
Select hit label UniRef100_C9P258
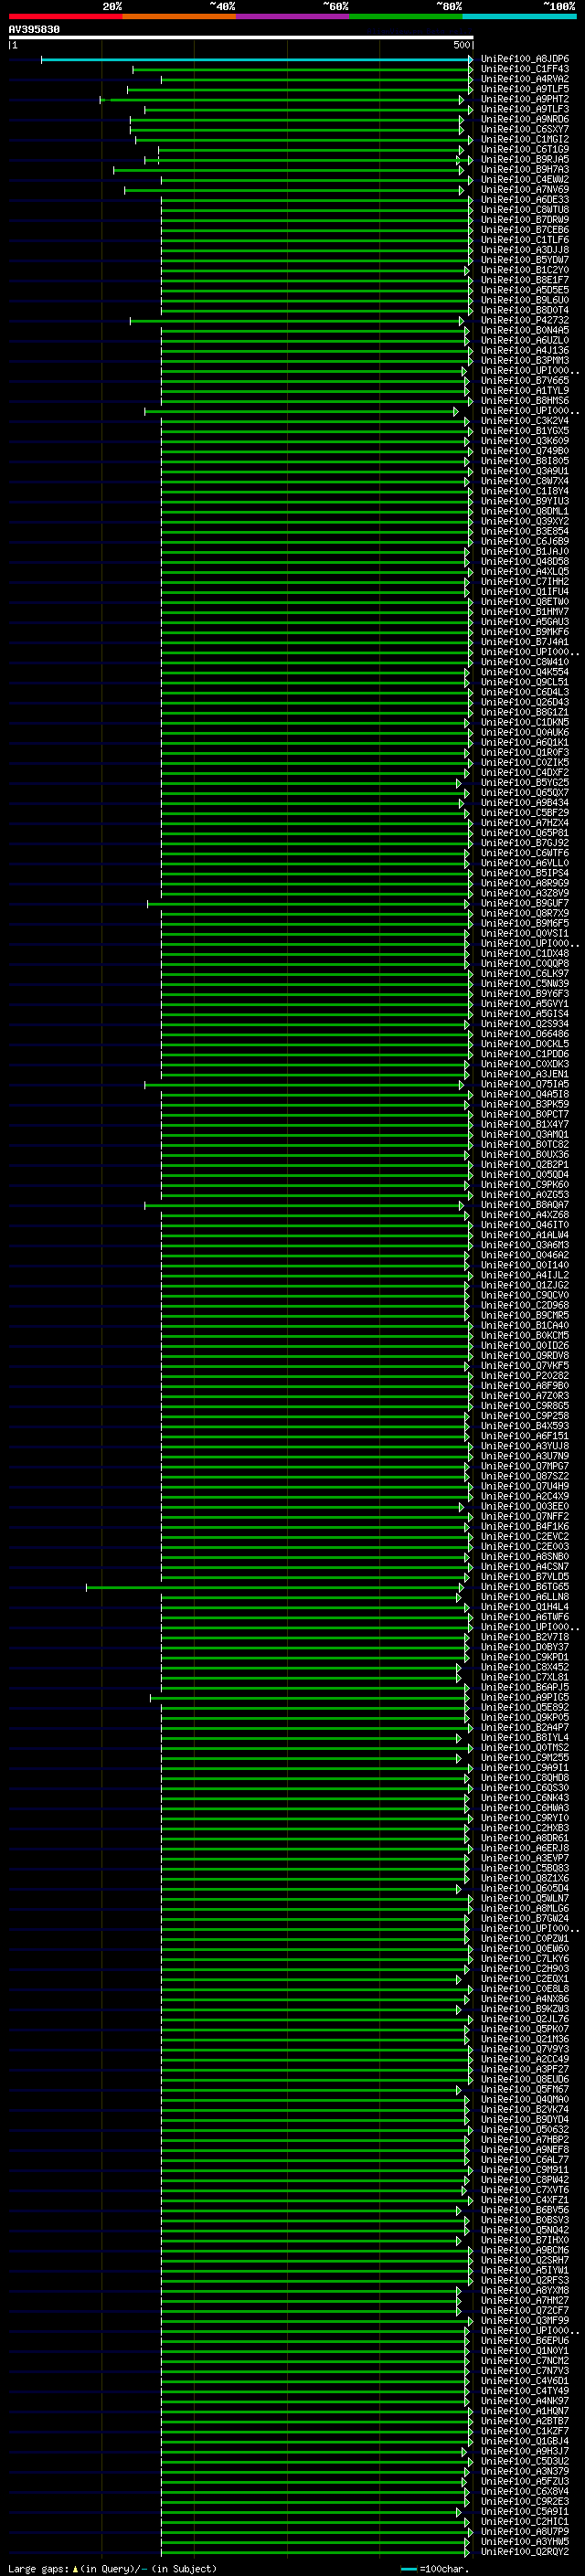(x=525, y=1416)
